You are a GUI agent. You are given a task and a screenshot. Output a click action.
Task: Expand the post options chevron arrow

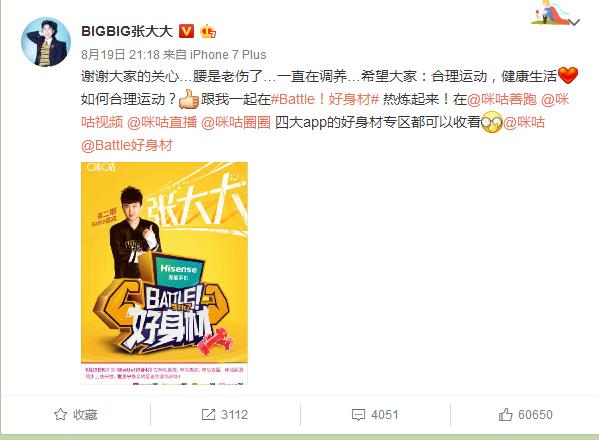(x=575, y=22)
